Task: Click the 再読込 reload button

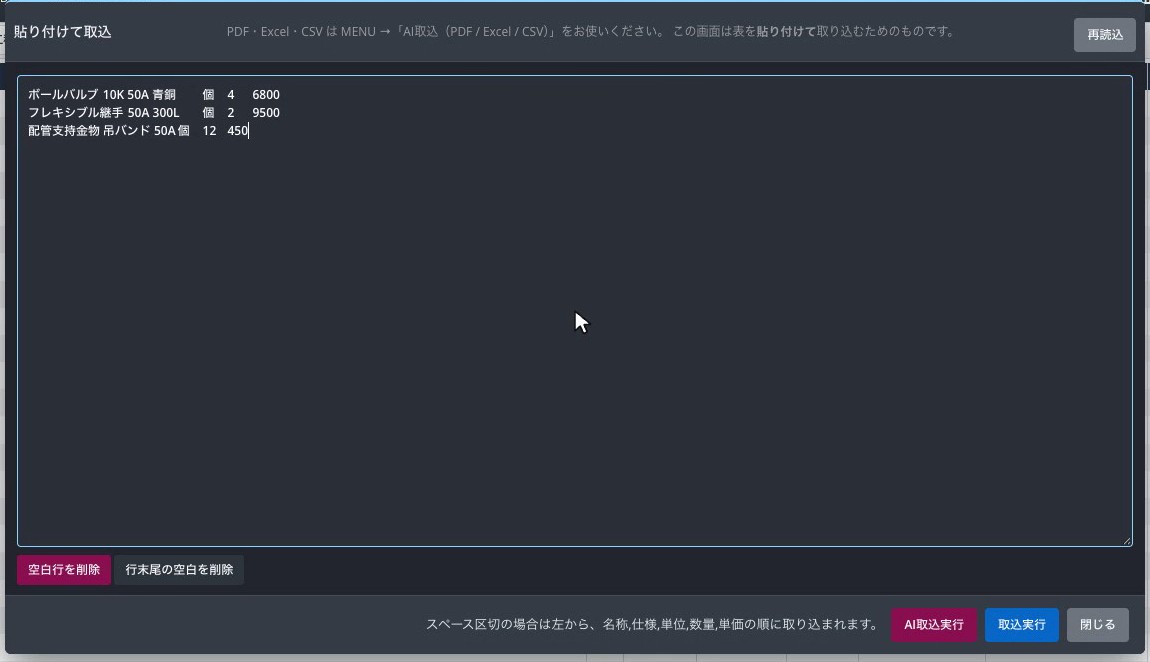Action: pyautogui.click(x=1105, y=34)
